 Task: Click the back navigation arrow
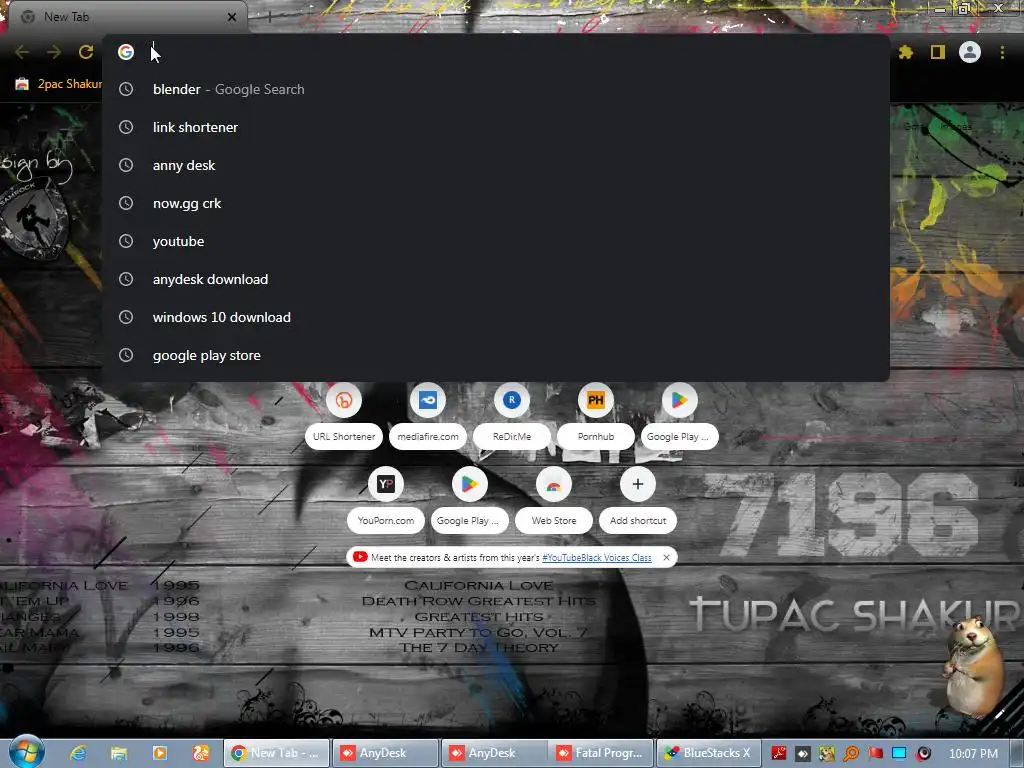[22, 52]
